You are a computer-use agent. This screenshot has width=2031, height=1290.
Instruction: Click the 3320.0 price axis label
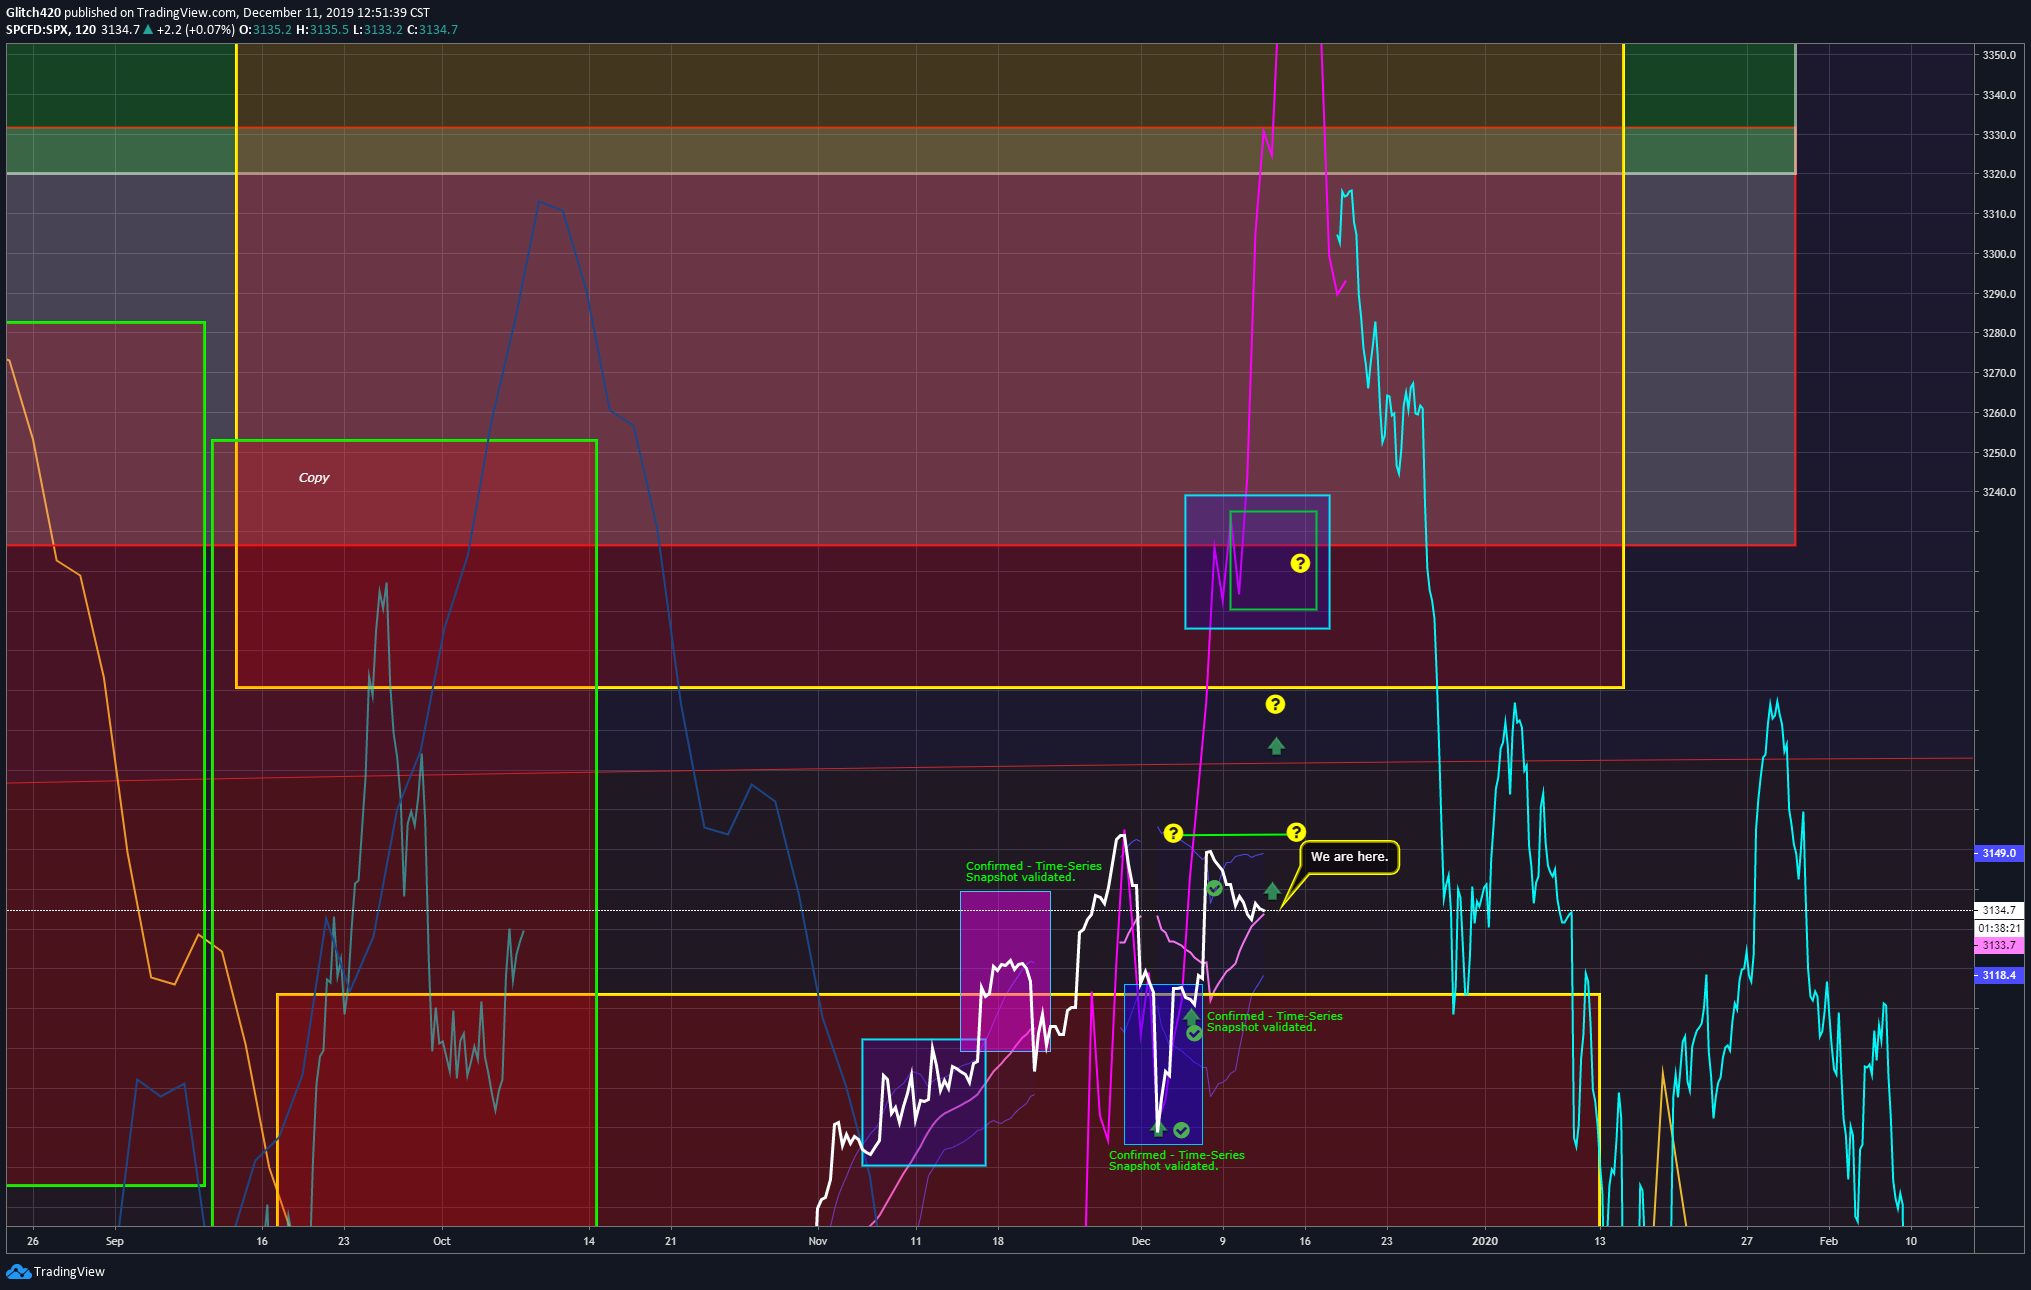click(x=2000, y=174)
